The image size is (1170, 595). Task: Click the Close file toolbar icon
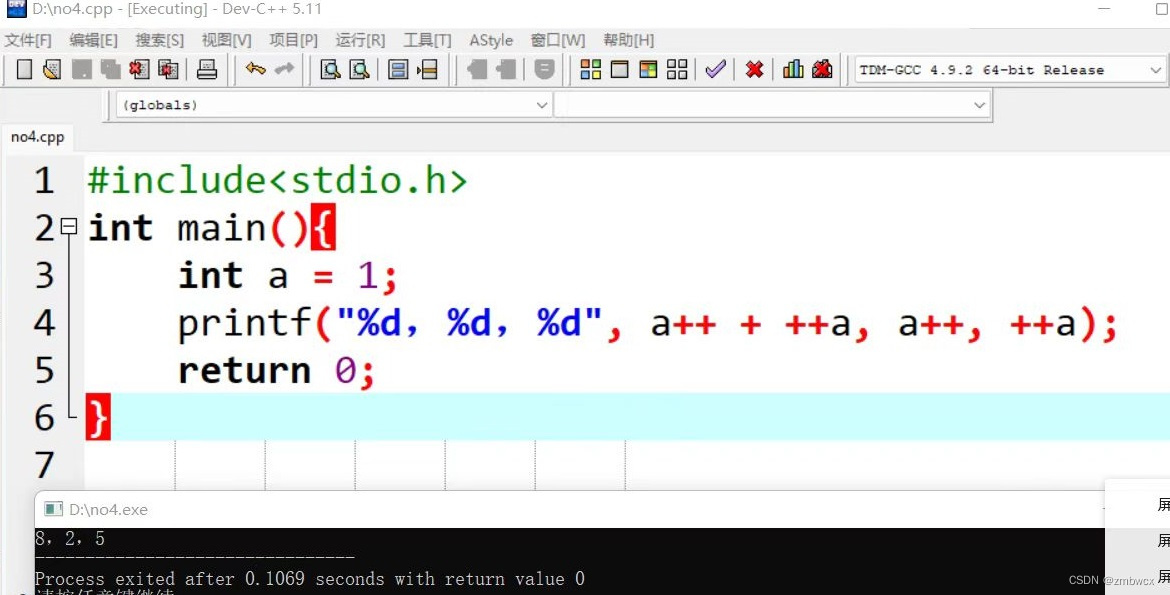point(140,69)
